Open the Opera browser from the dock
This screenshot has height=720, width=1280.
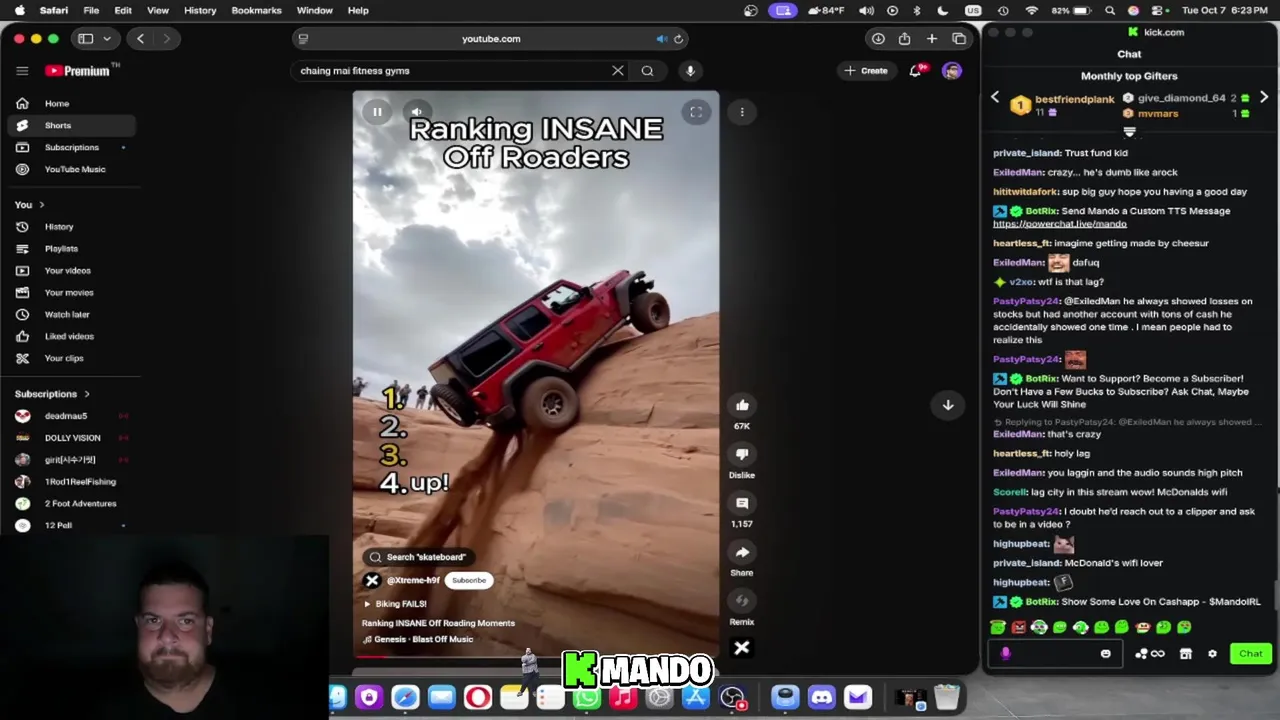pyautogui.click(x=478, y=697)
